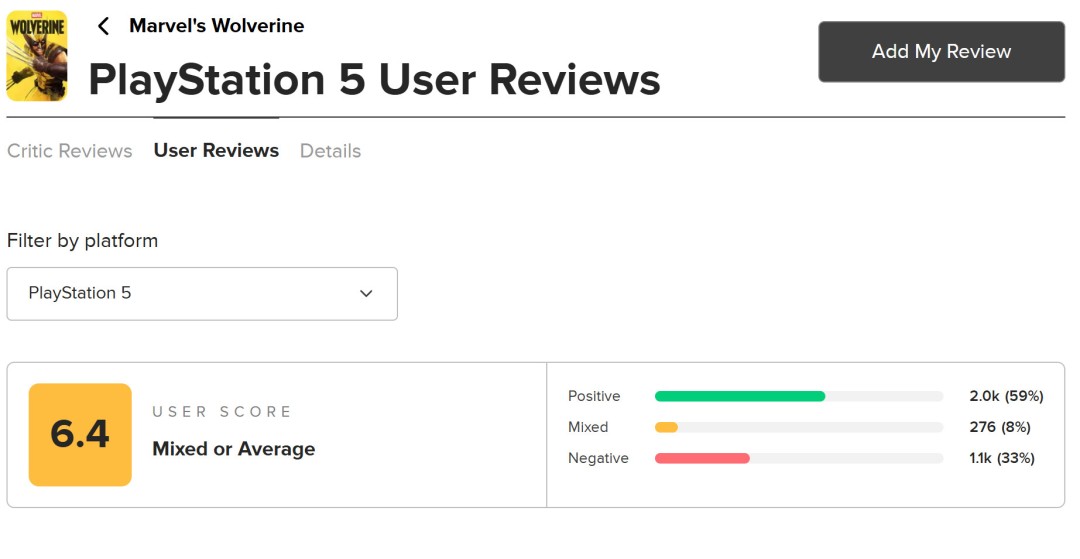Screen dimensions: 1080x559
Task: Click the Negative label
Action: (598, 458)
